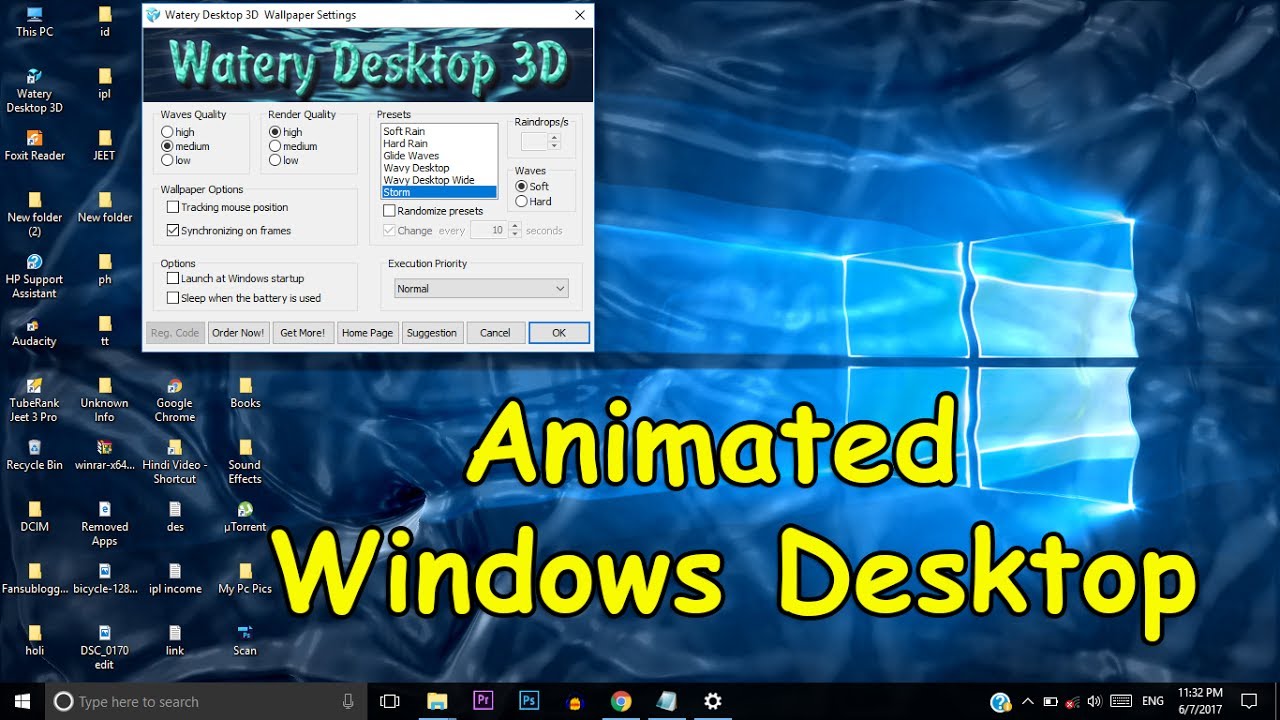Open the Settings gear in the taskbar

point(713,701)
